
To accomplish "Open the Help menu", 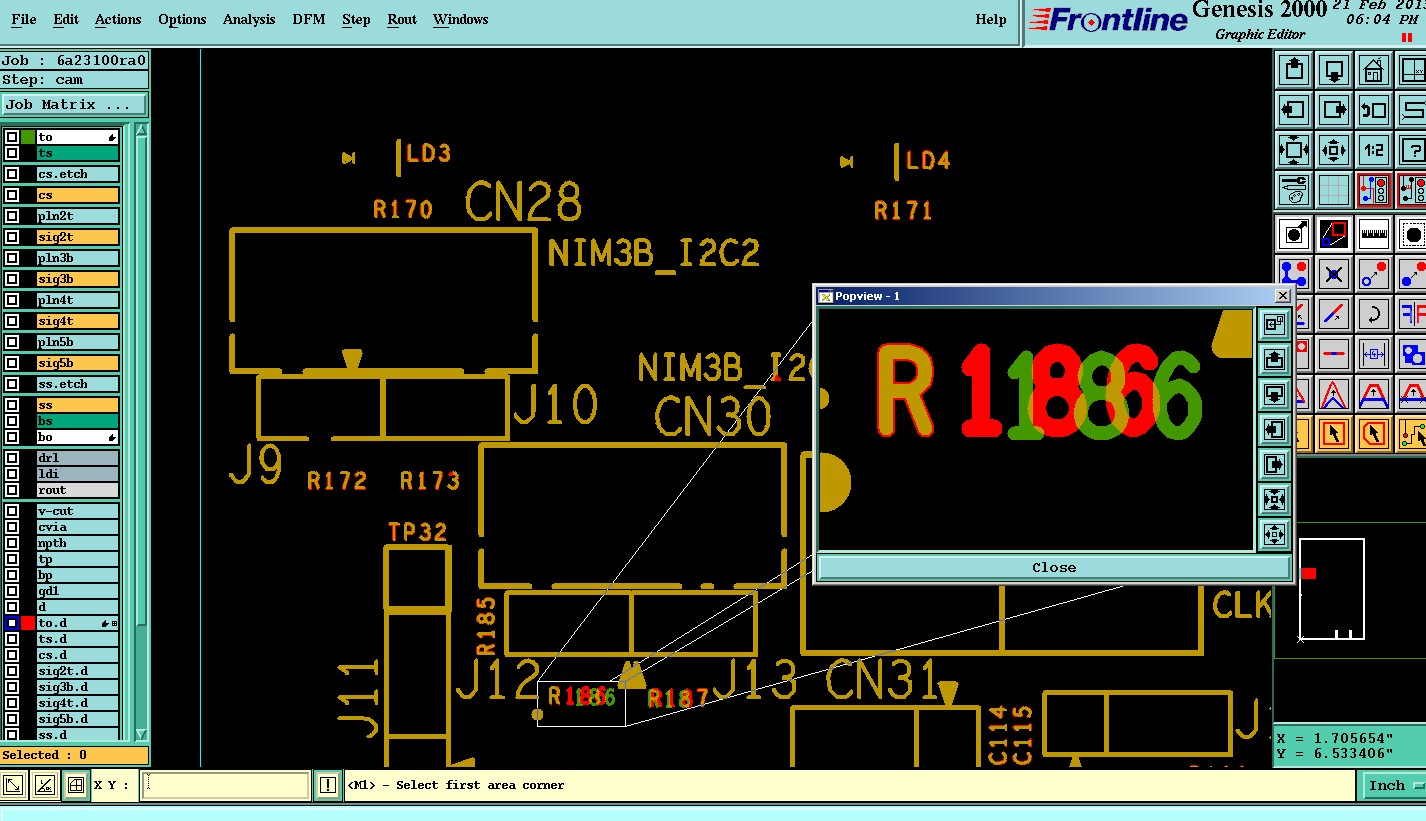I will point(991,19).
